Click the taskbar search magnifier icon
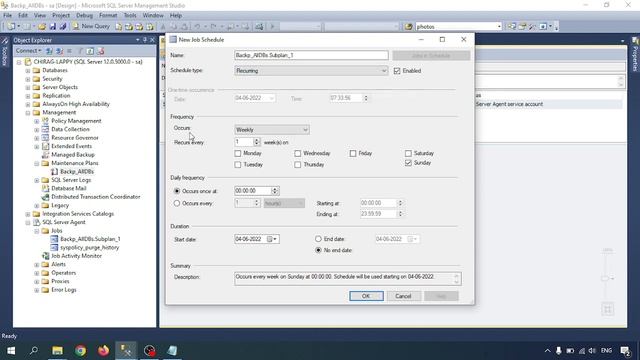Viewport: 640px width, 360px height. pyautogui.click(x=34, y=351)
